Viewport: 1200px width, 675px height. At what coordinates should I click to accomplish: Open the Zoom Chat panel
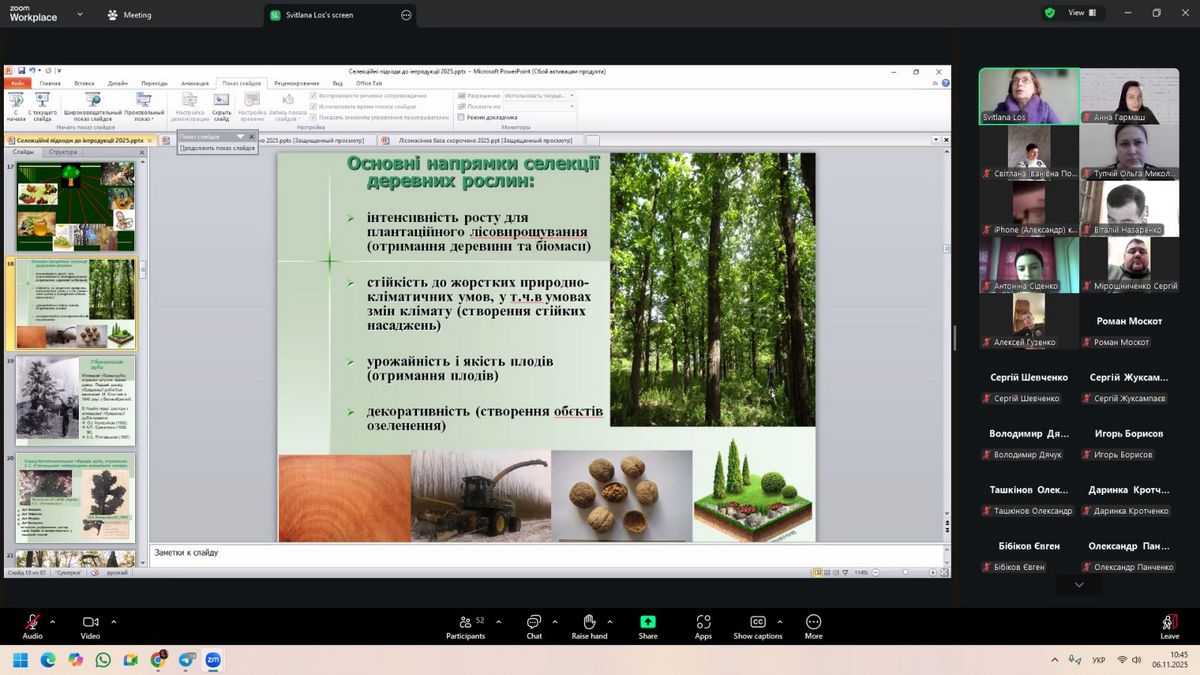click(534, 622)
